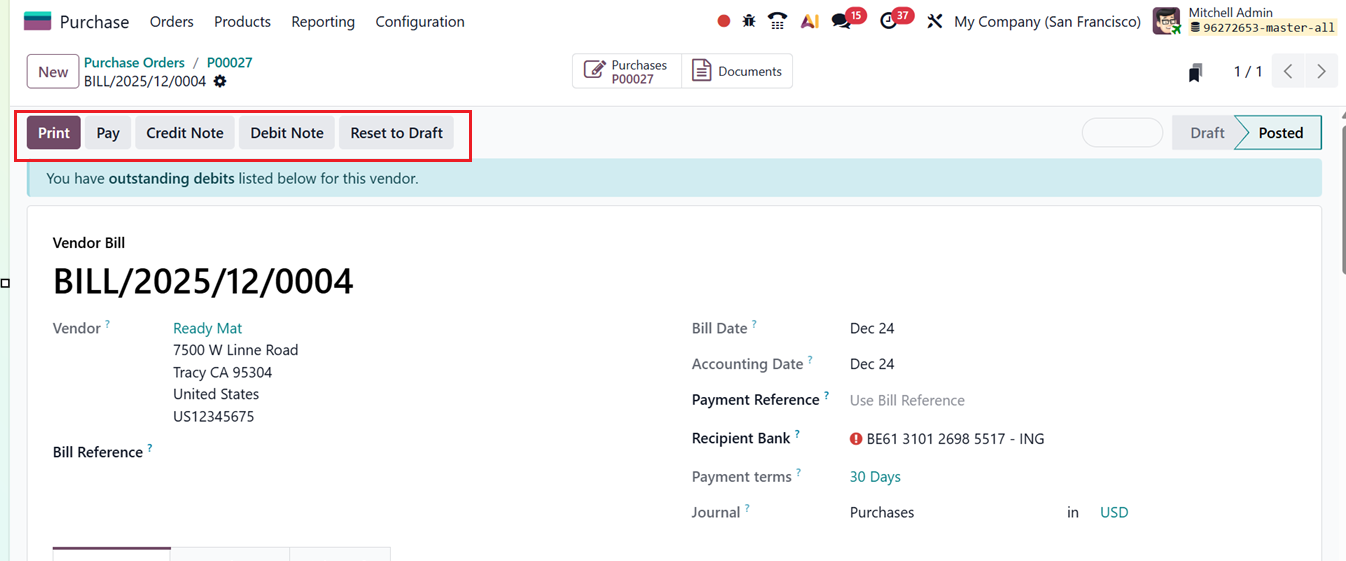Open the wrench and screwdriver tools icon
1346x561 pixels.
pyautogui.click(x=935, y=21)
